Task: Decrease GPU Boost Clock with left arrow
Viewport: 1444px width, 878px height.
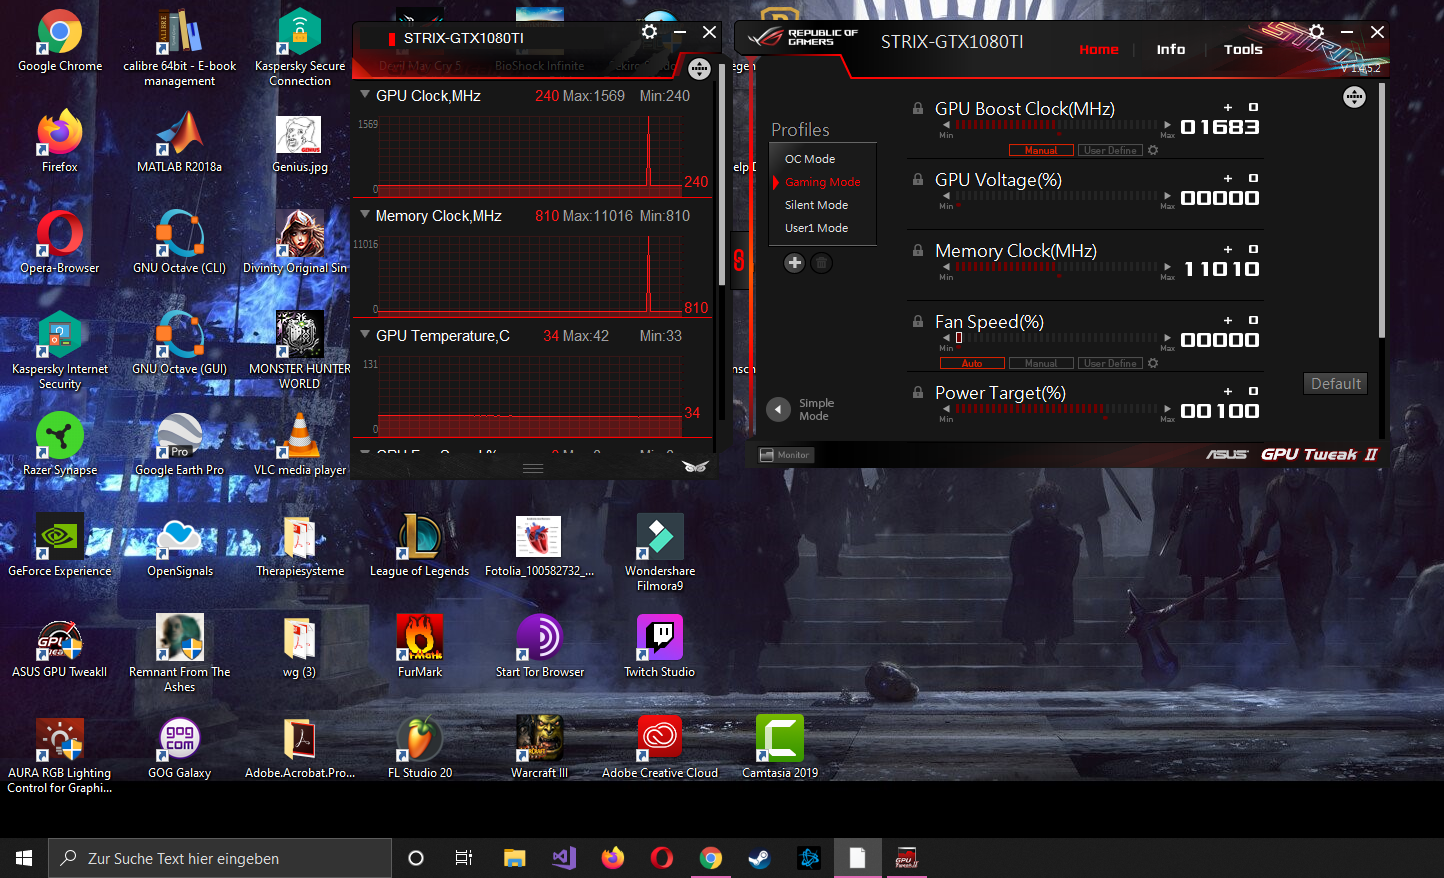Action: point(946,125)
